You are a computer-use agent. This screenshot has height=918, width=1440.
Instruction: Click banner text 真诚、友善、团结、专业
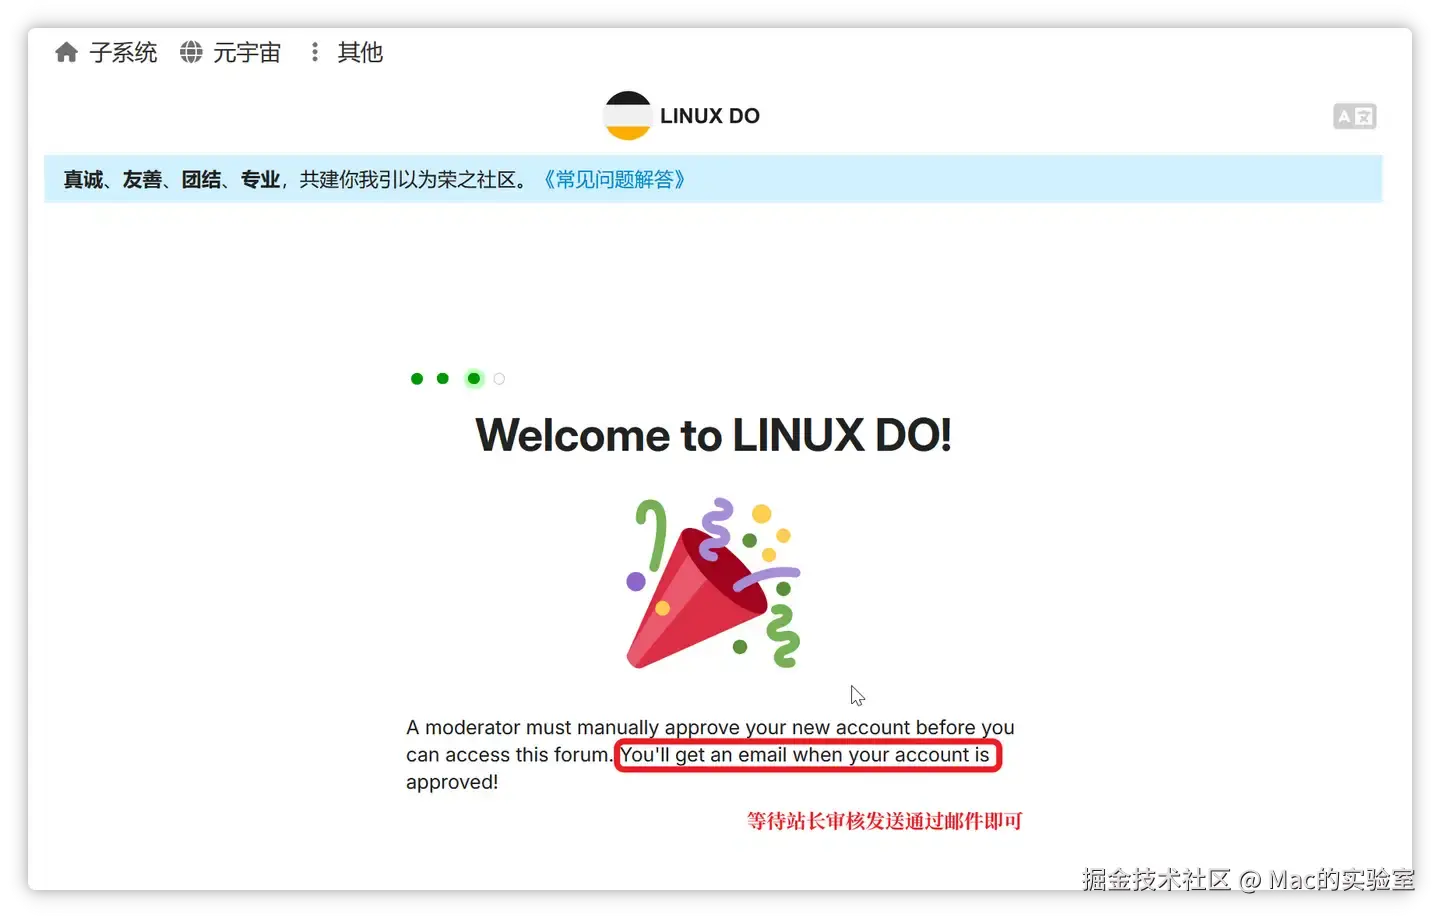click(171, 180)
